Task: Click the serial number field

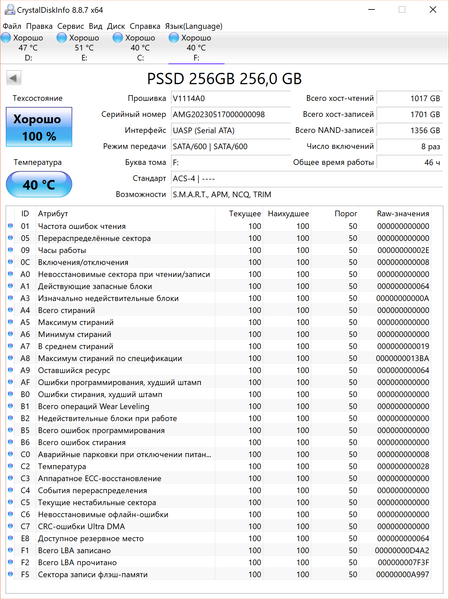Action: click(231, 115)
